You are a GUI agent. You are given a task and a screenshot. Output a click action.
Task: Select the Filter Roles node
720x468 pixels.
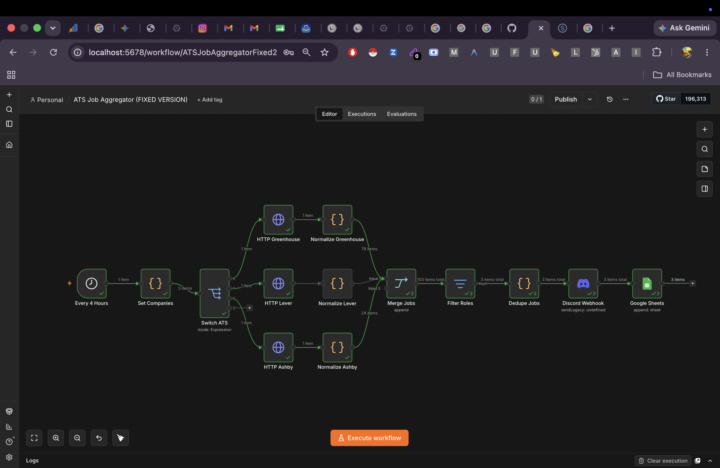coord(460,284)
